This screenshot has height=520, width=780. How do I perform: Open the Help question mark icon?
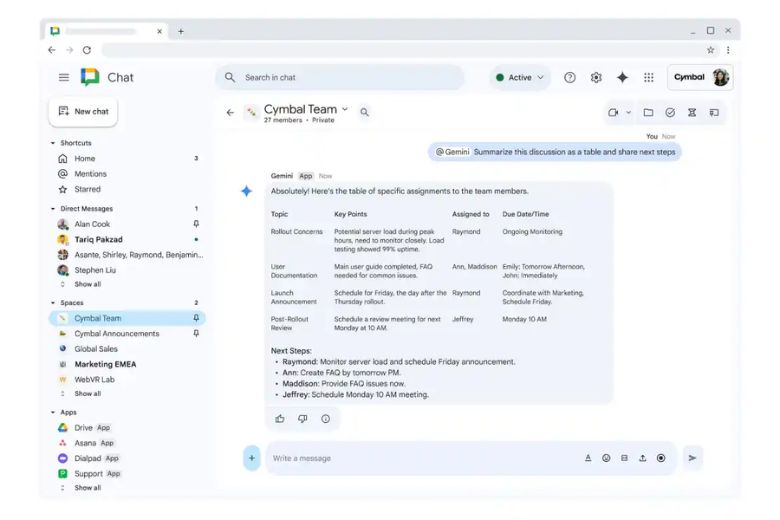tap(570, 77)
